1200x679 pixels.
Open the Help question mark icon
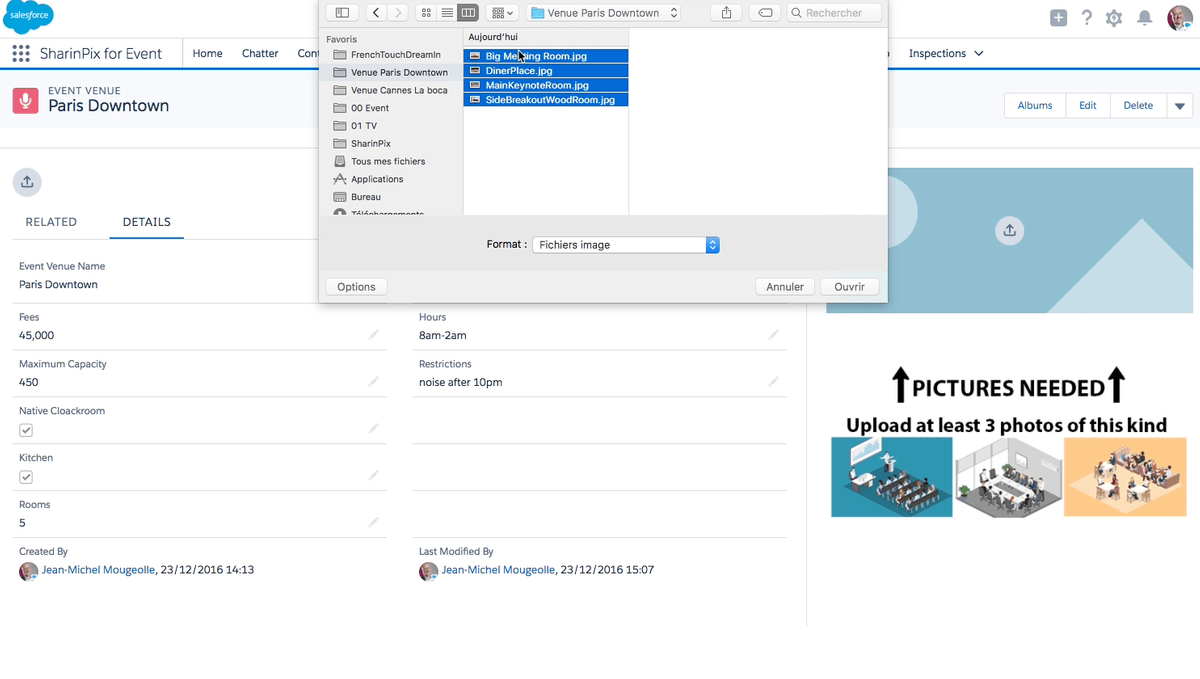pyautogui.click(x=1087, y=18)
